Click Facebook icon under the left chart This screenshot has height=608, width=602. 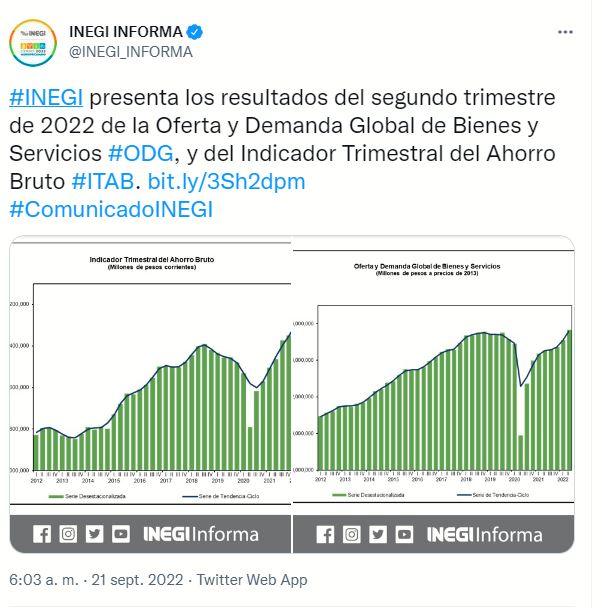click(x=42, y=534)
